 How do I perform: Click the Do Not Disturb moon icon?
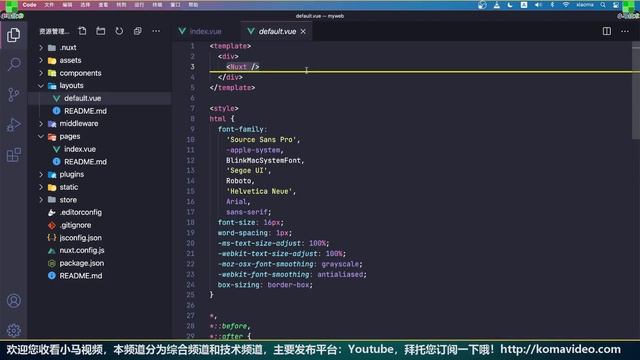(x=510, y=5)
